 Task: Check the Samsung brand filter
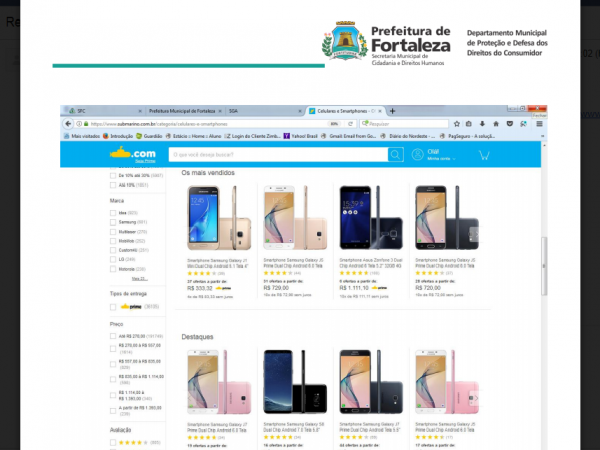pyautogui.click(x=113, y=222)
